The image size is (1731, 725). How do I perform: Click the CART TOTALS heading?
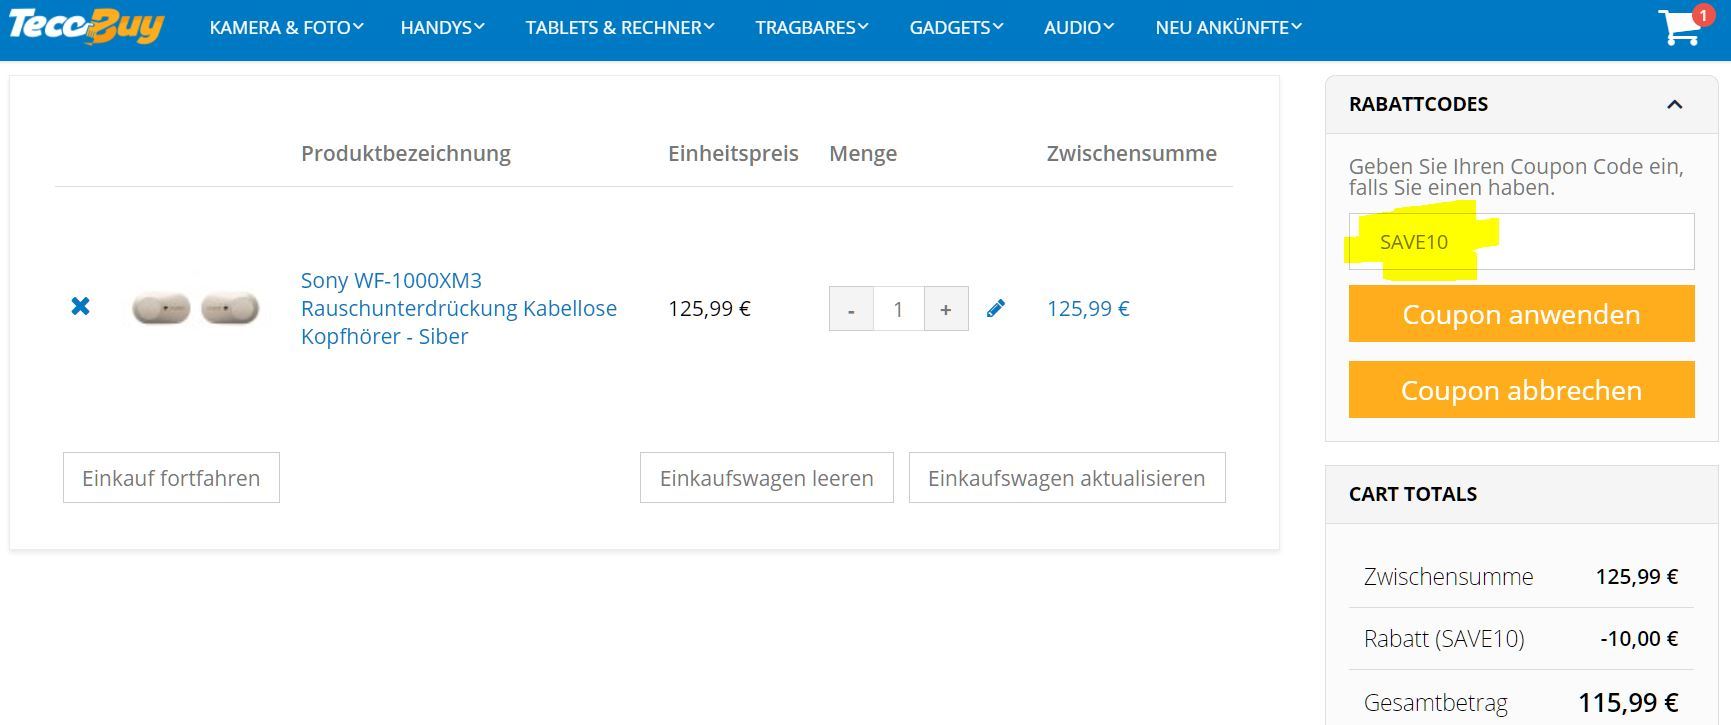click(x=1413, y=494)
